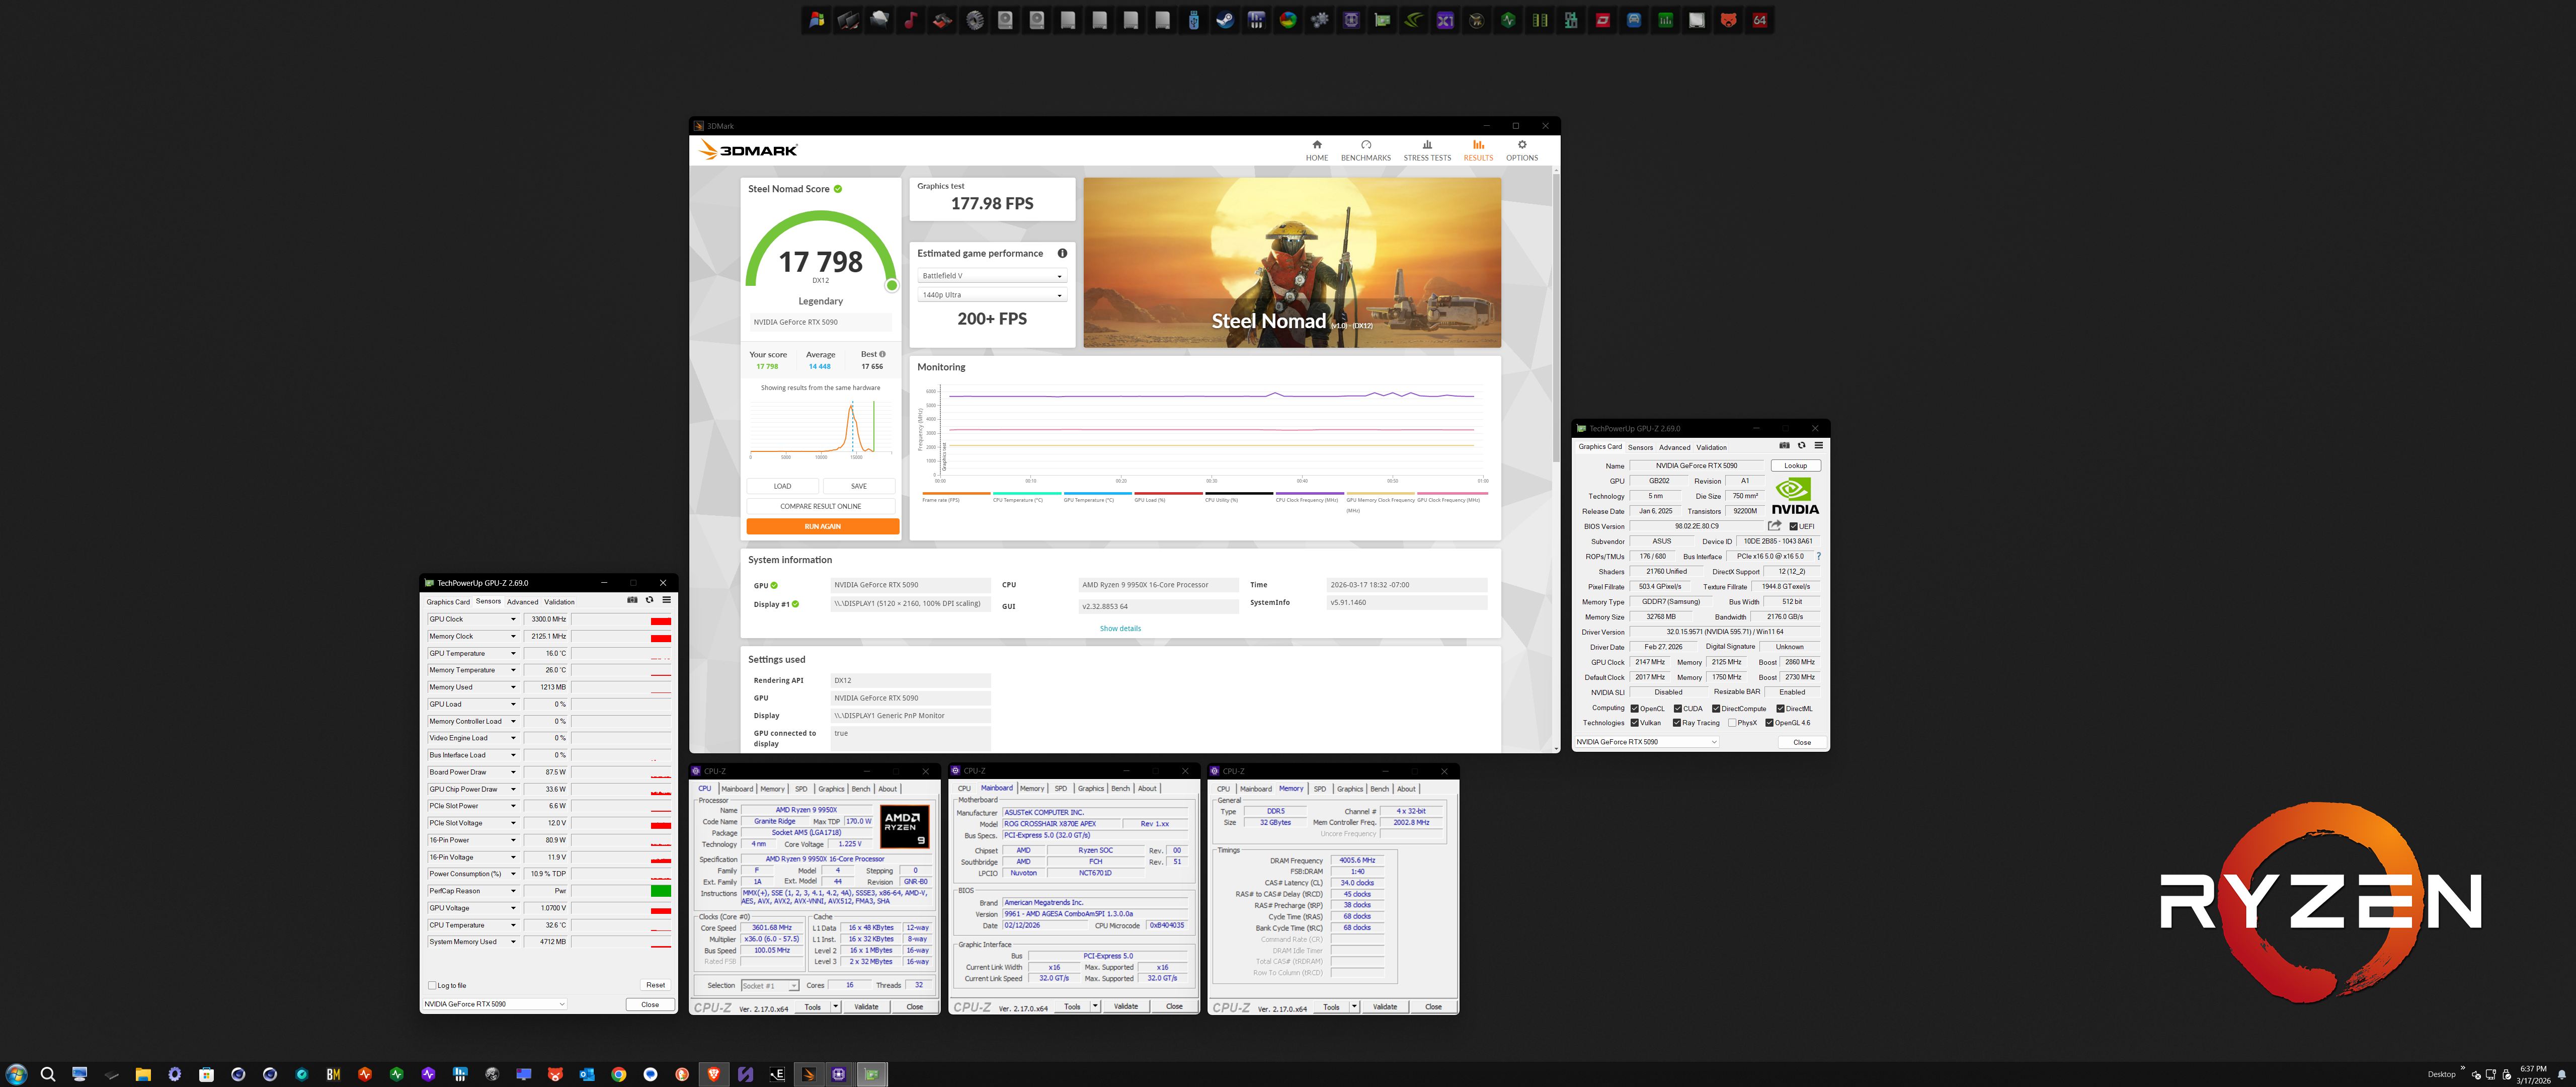Go to 3DMark Benchmarks section
This screenshot has height=1087, width=2576.
coord(1365,150)
